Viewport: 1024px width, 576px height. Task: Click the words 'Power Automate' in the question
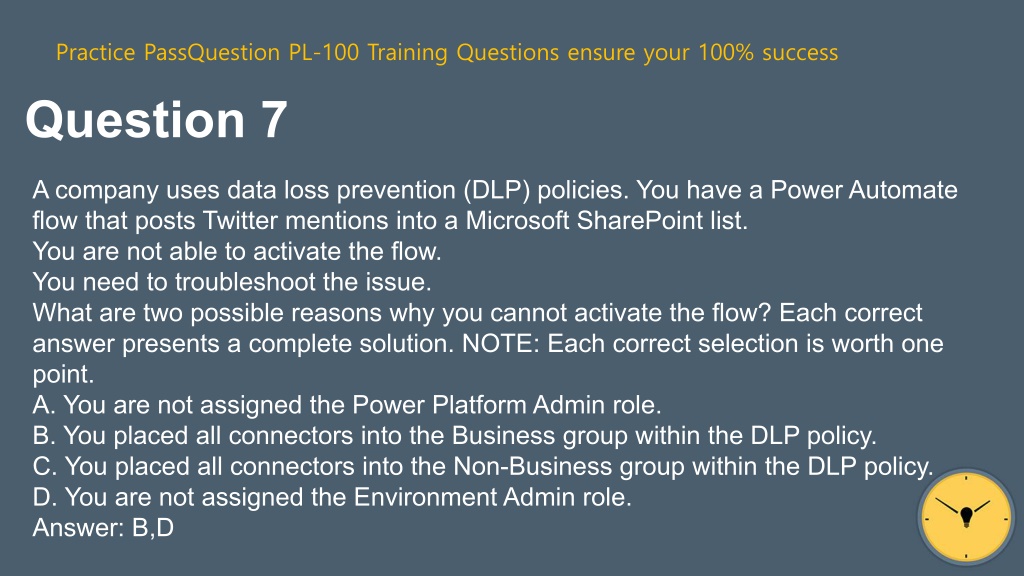pyautogui.click(x=864, y=190)
